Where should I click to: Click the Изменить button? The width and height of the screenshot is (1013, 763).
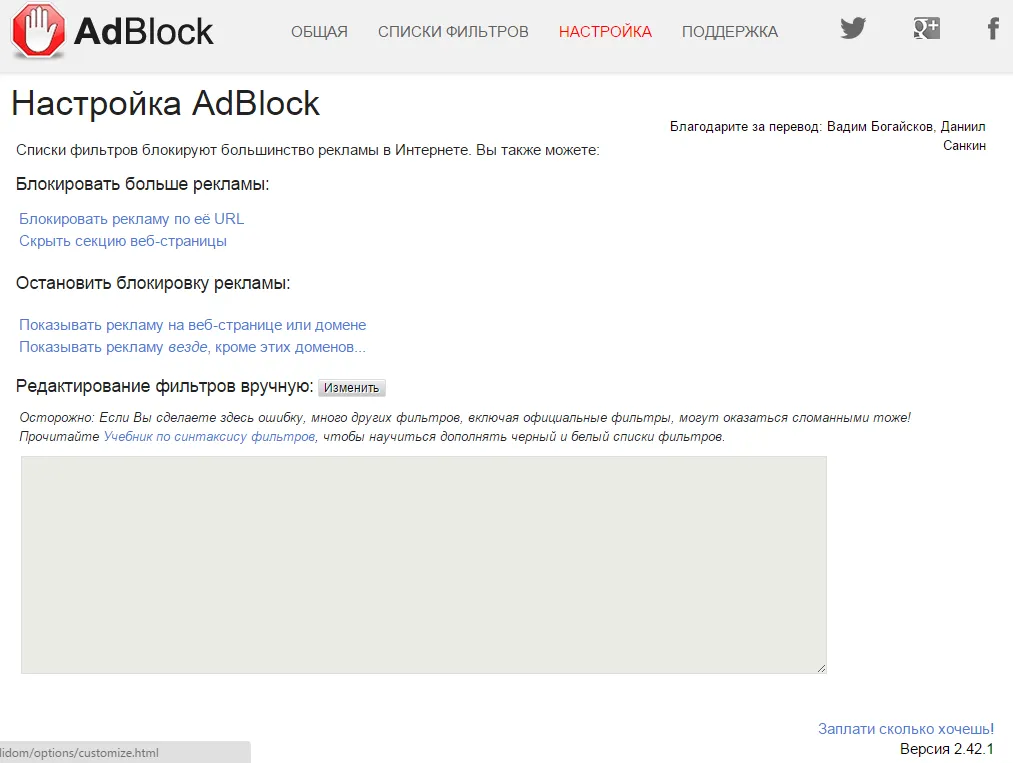click(x=352, y=388)
